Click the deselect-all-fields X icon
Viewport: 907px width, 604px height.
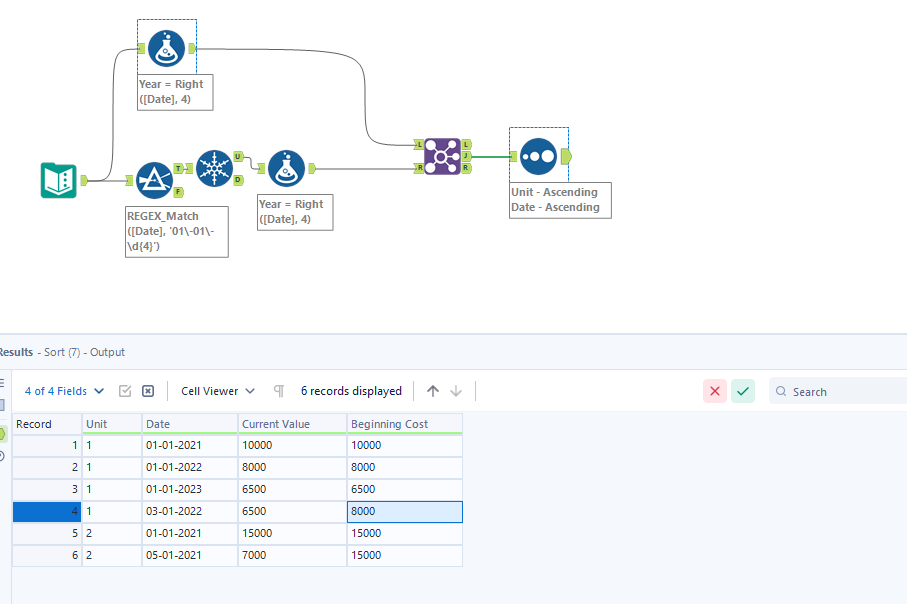coord(148,391)
